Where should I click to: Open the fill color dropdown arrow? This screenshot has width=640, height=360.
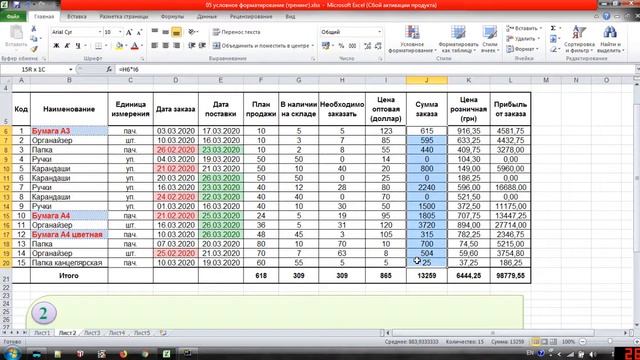pyautogui.click(x=126, y=46)
